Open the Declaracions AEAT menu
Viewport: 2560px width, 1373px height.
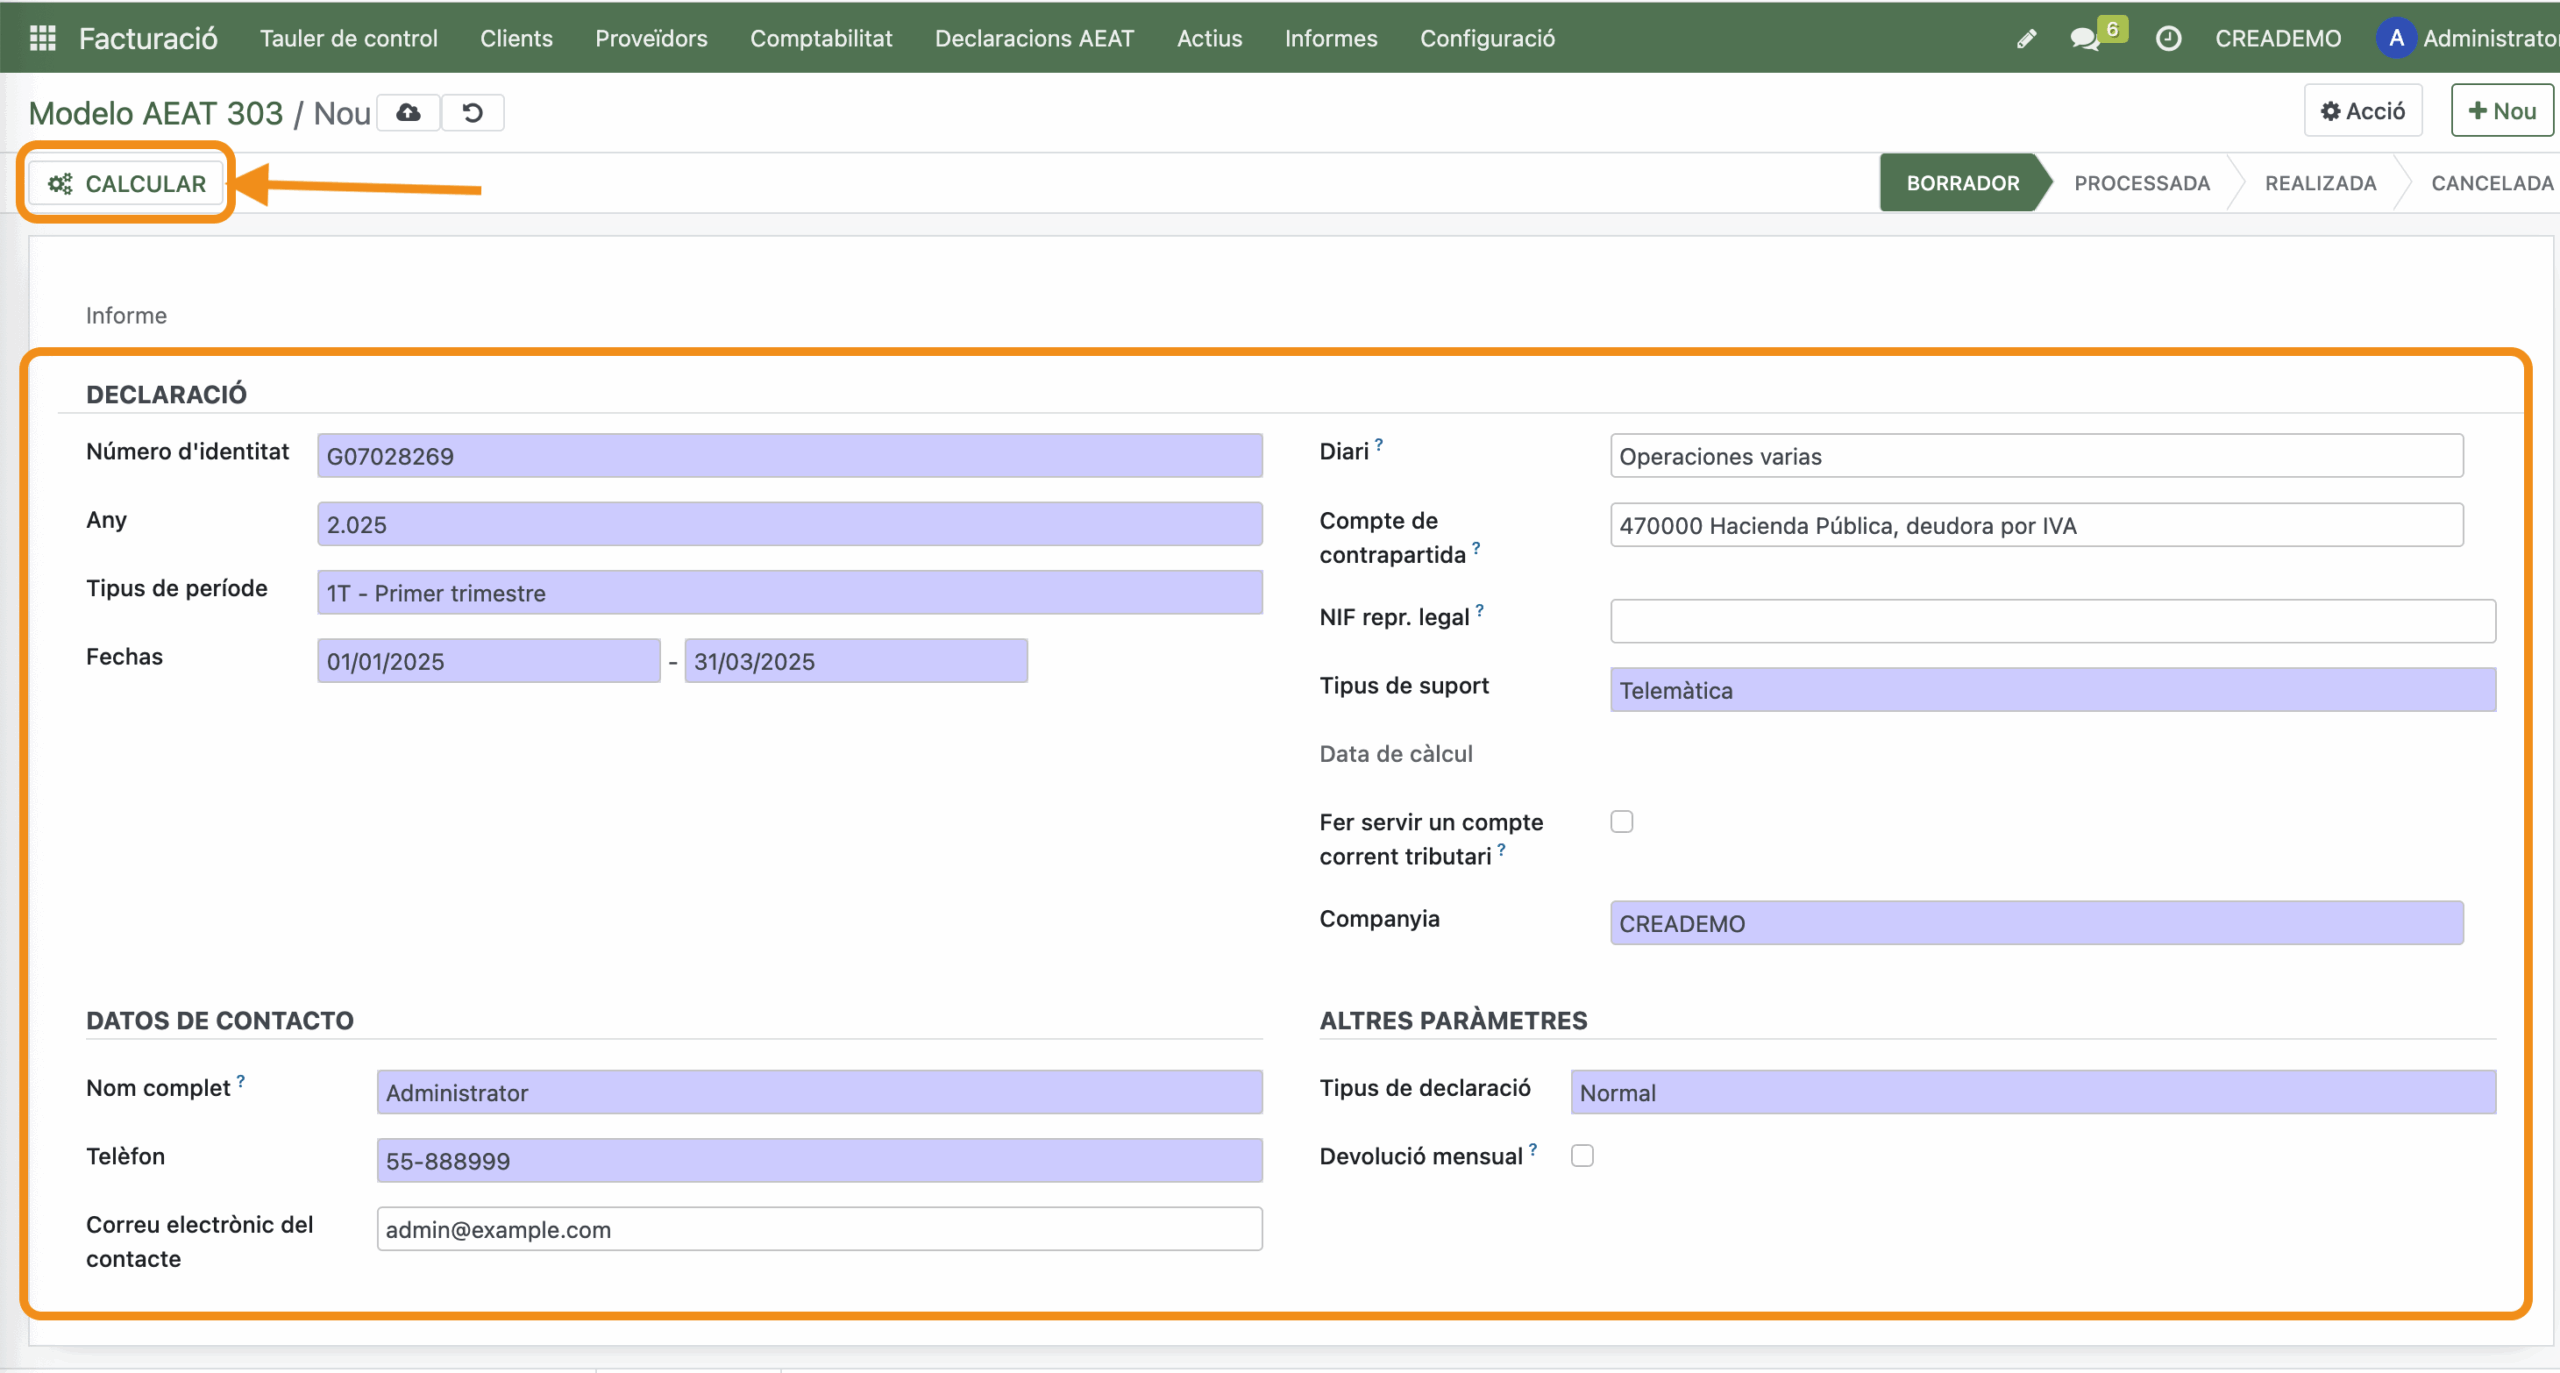coord(1034,38)
